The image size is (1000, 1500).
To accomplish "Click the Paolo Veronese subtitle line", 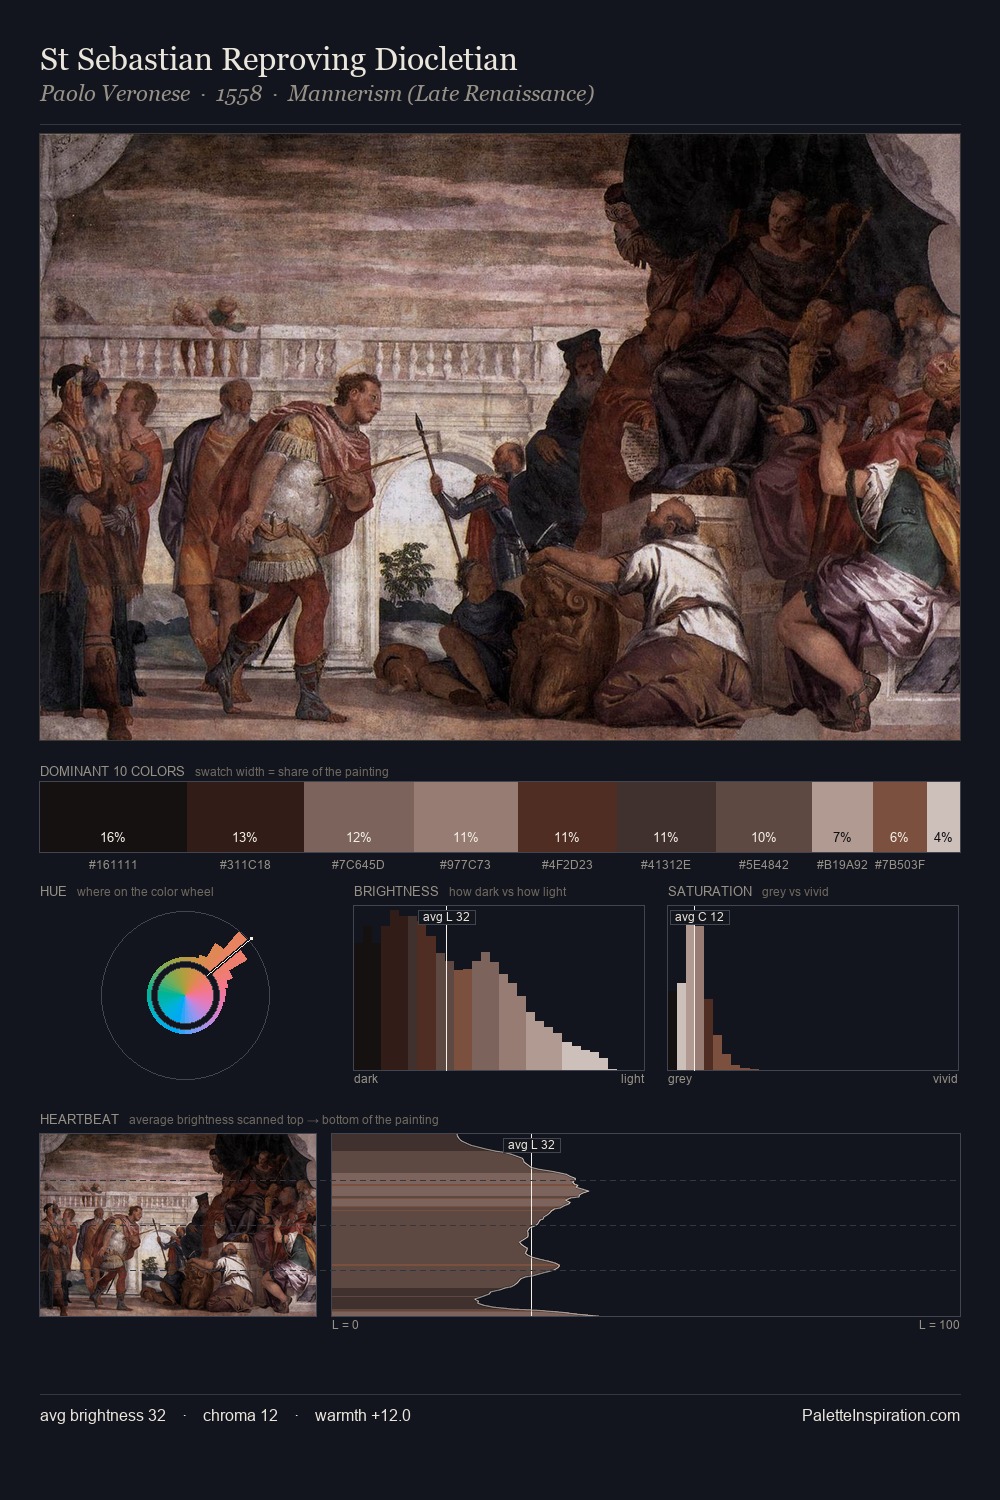I will 317,94.
